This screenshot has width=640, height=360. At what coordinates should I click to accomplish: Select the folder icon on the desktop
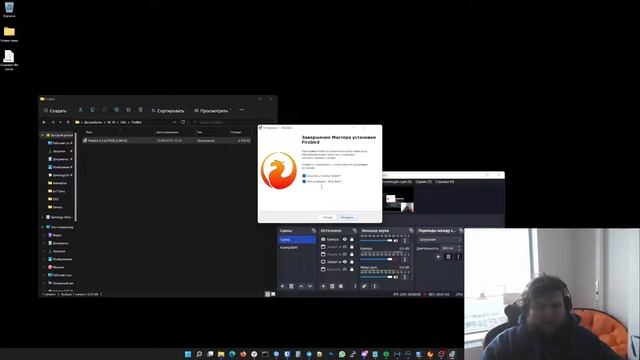pos(9,34)
